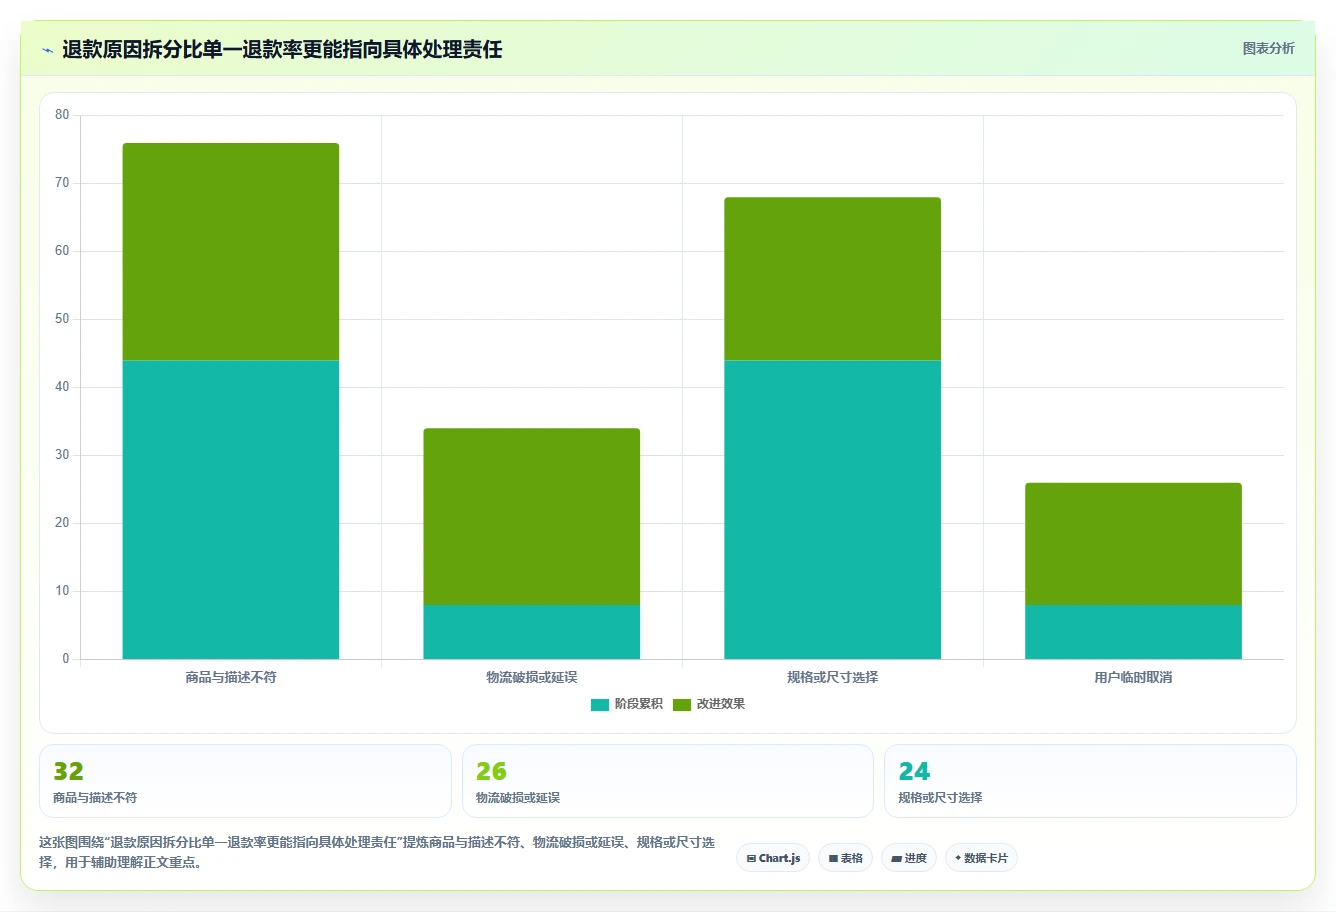The image size is (1336, 912).
Task: Click the 规格或尺寸选择 x-axis label
Action: coord(833,678)
